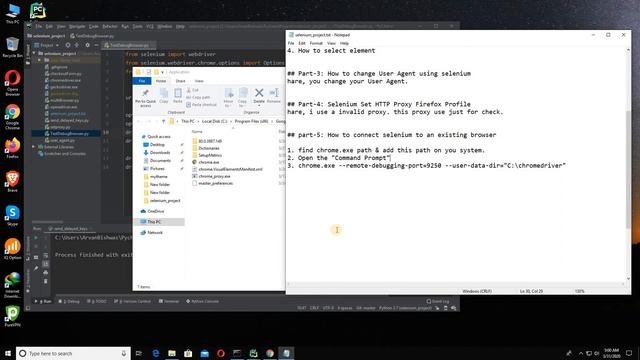The width and height of the screenshot is (640, 360).
Task: Hide PyCharm project panel with minus icon
Action: point(96,45)
